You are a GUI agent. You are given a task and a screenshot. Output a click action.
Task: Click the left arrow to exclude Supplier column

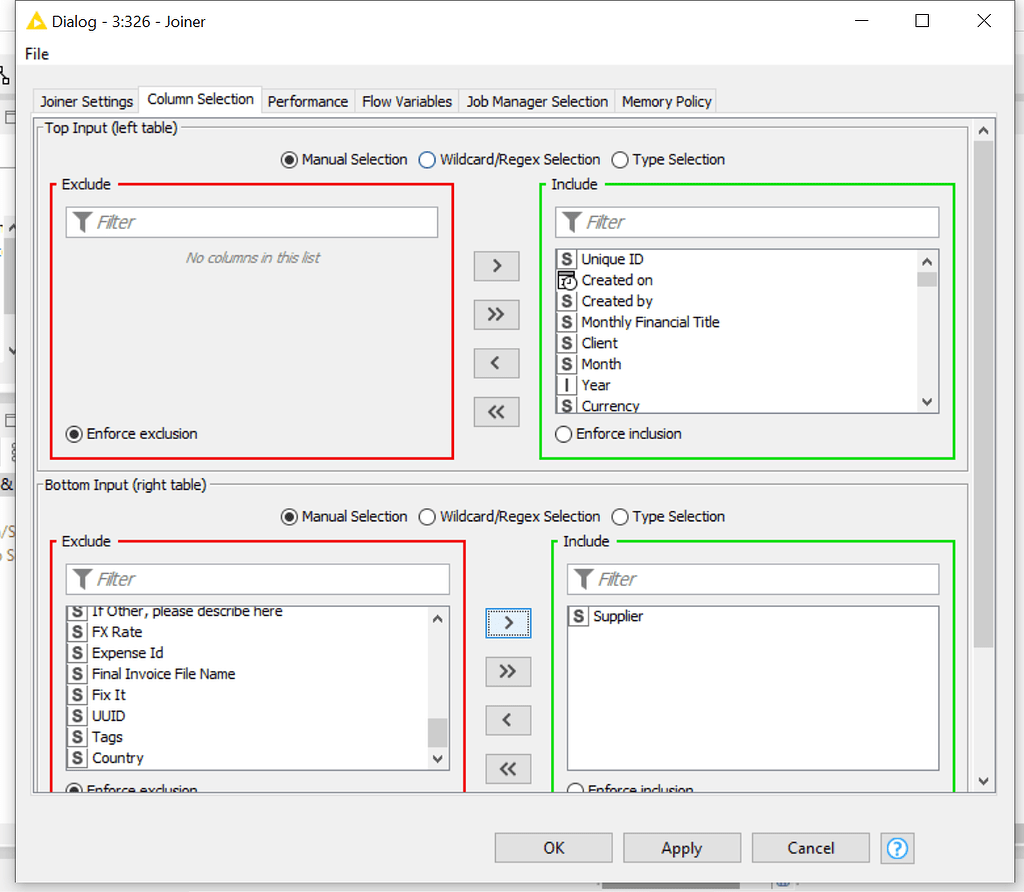508,720
